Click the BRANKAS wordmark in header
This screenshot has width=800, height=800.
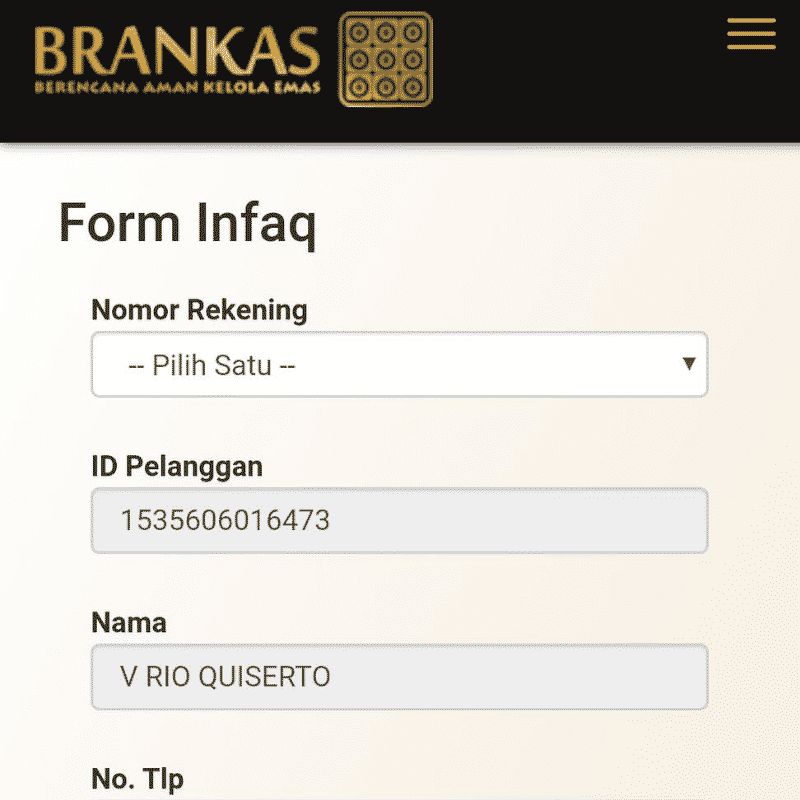tap(177, 50)
